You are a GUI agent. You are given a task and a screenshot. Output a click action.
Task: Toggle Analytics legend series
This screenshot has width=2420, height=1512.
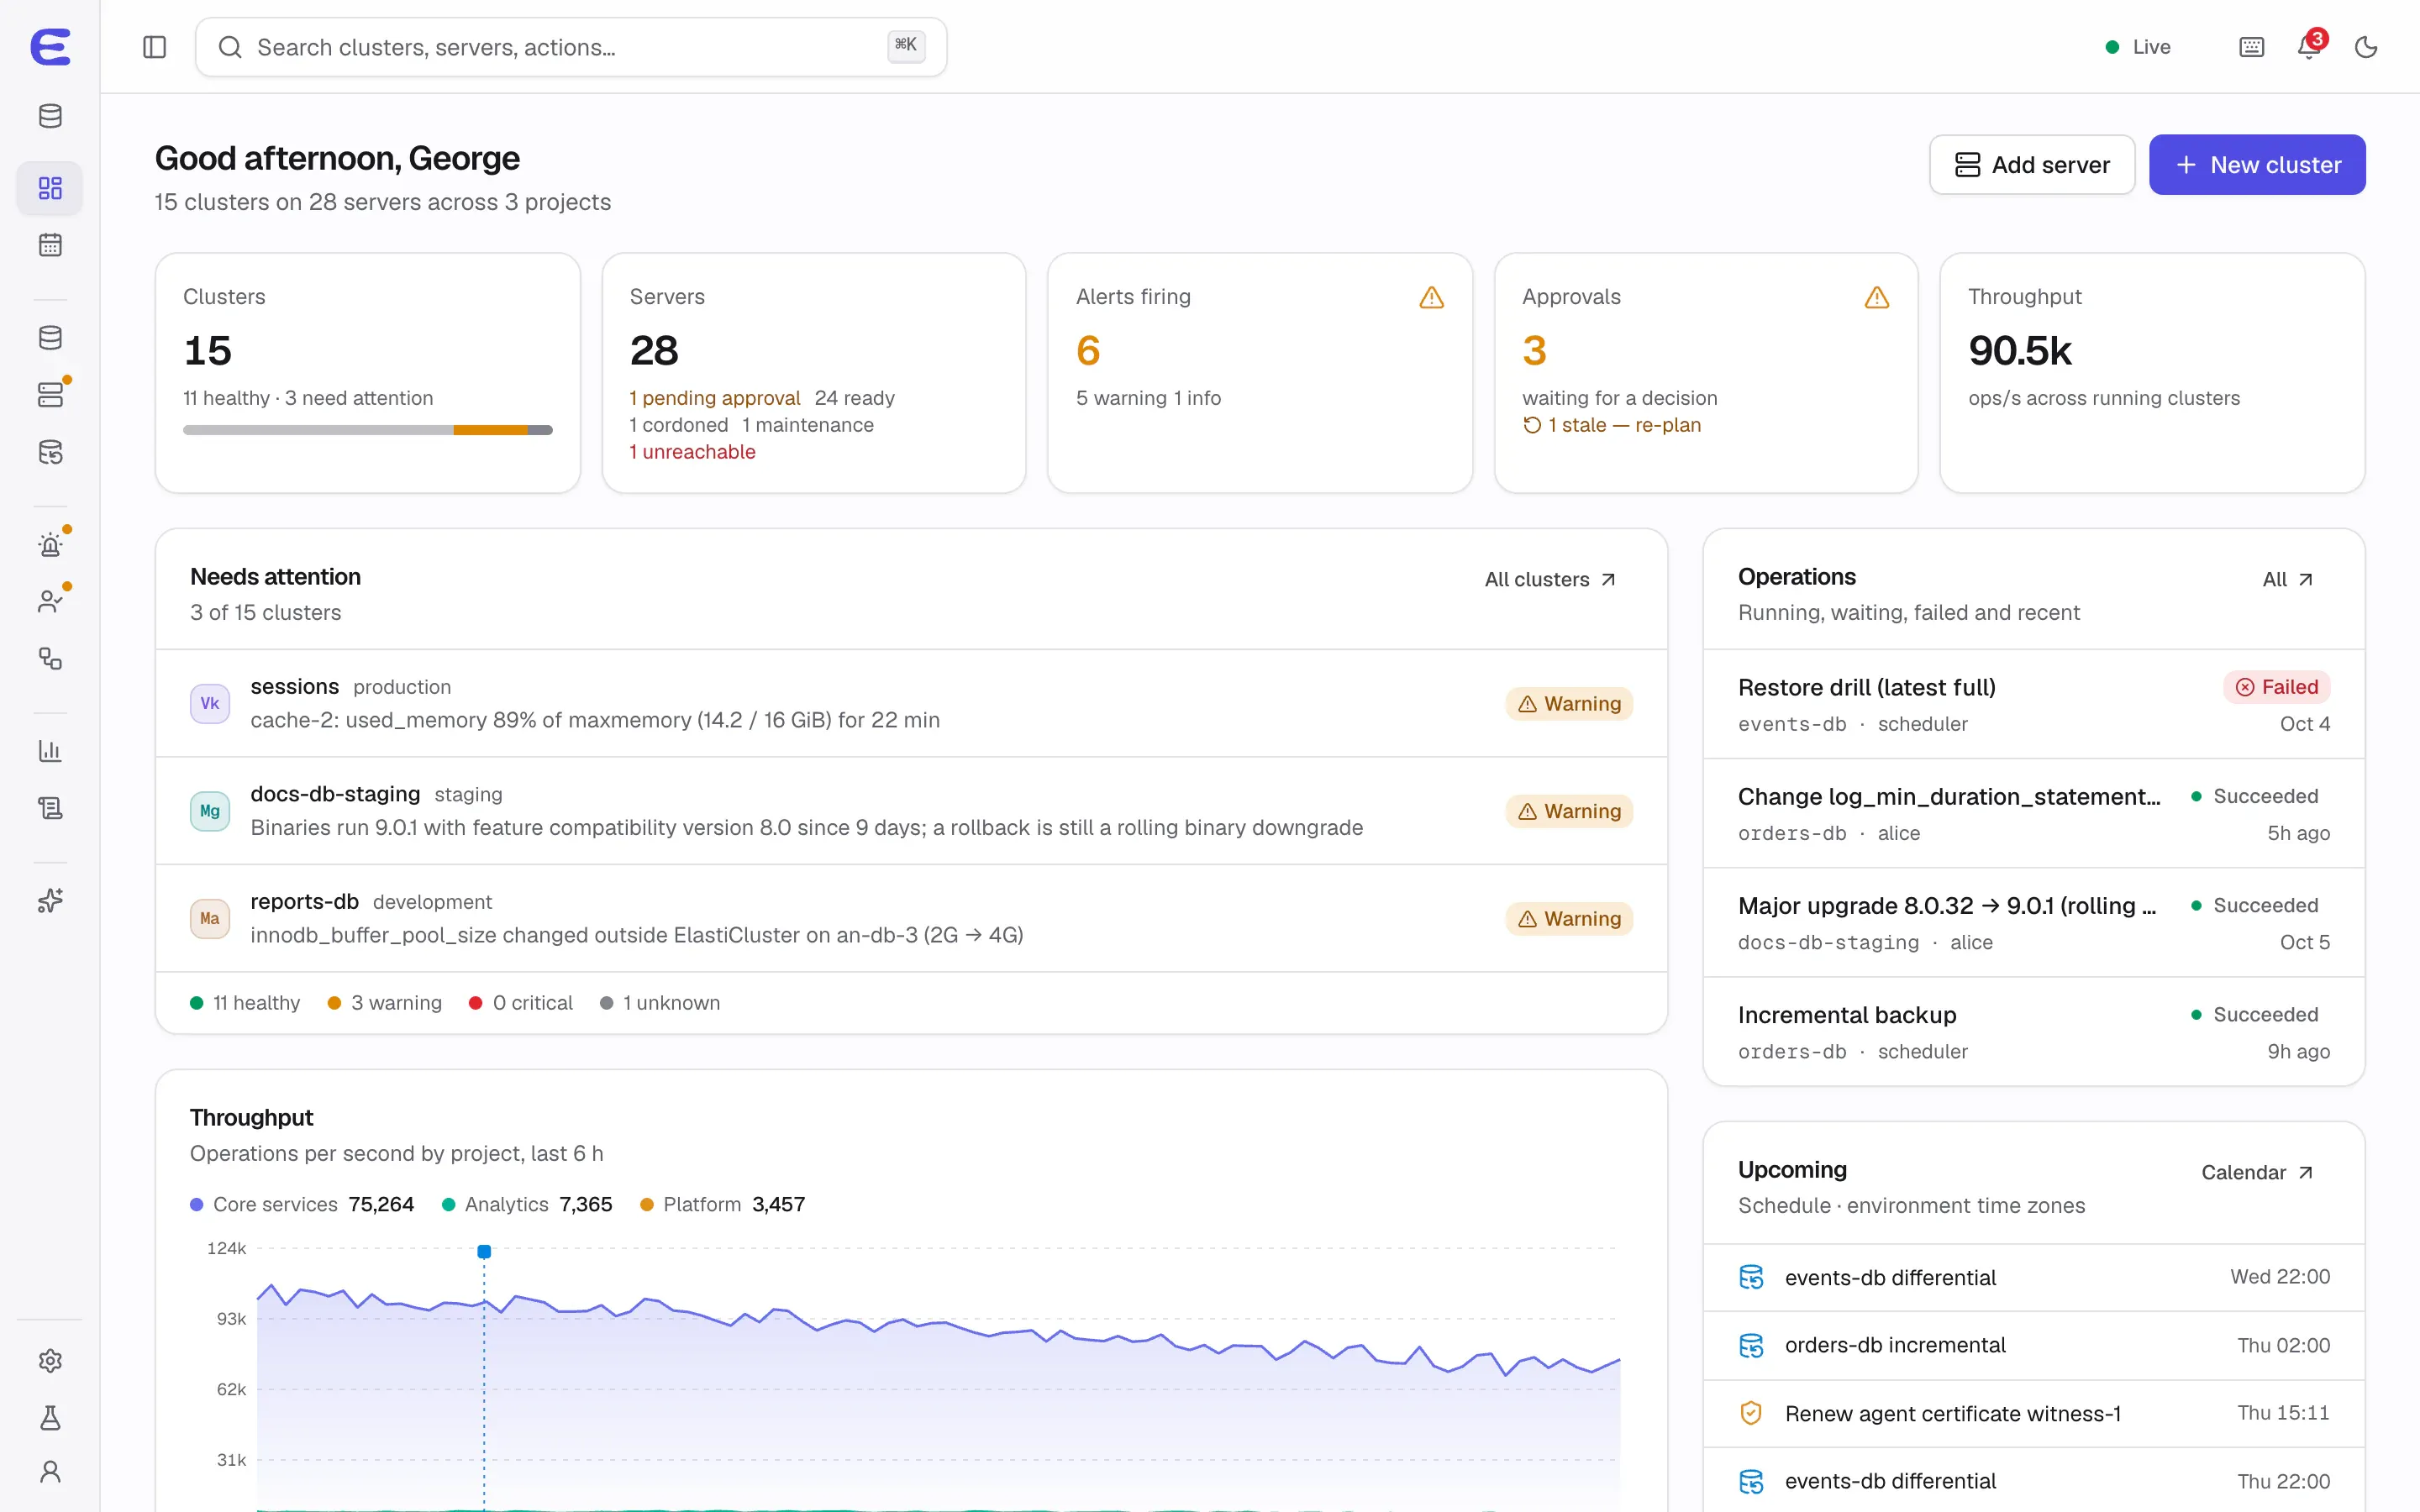[527, 1205]
